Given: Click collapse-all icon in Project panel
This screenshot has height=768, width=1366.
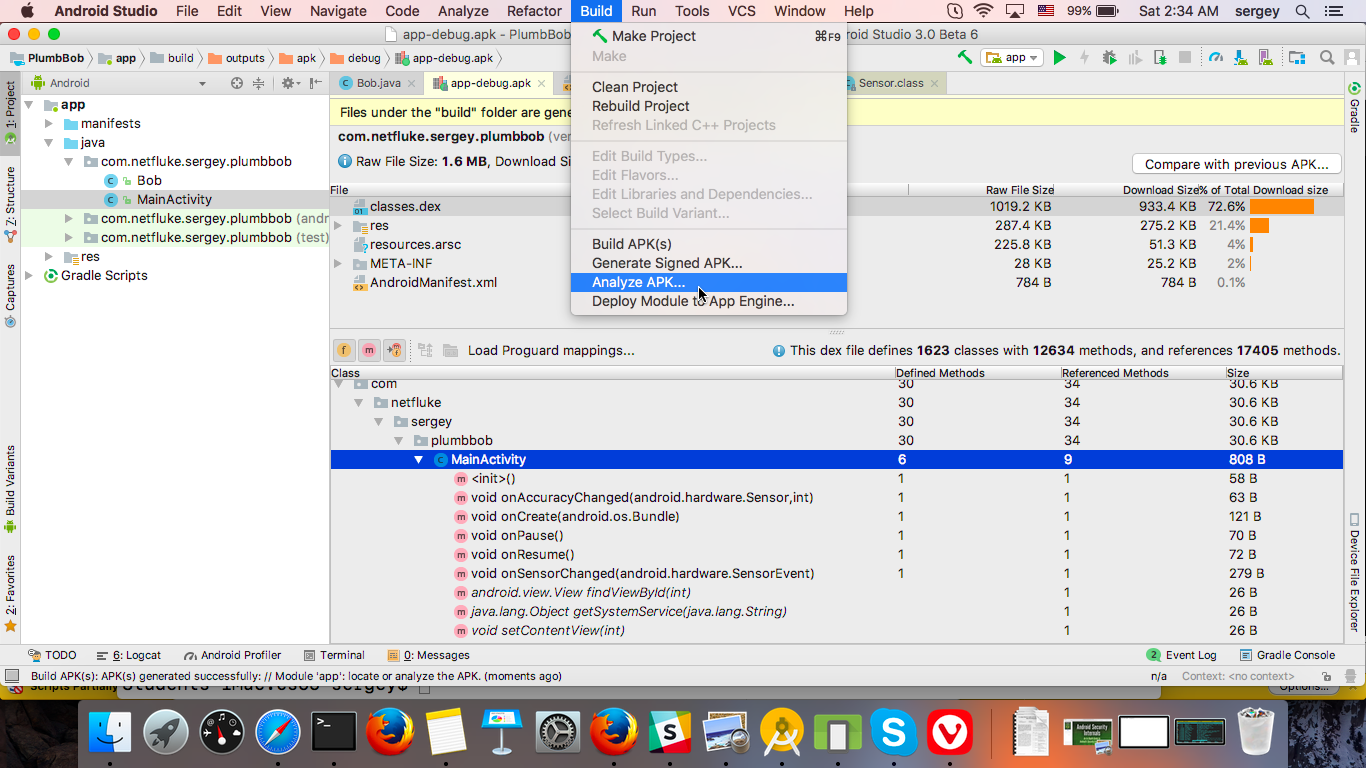Looking at the screenshot, I should (x=258, y=83).
